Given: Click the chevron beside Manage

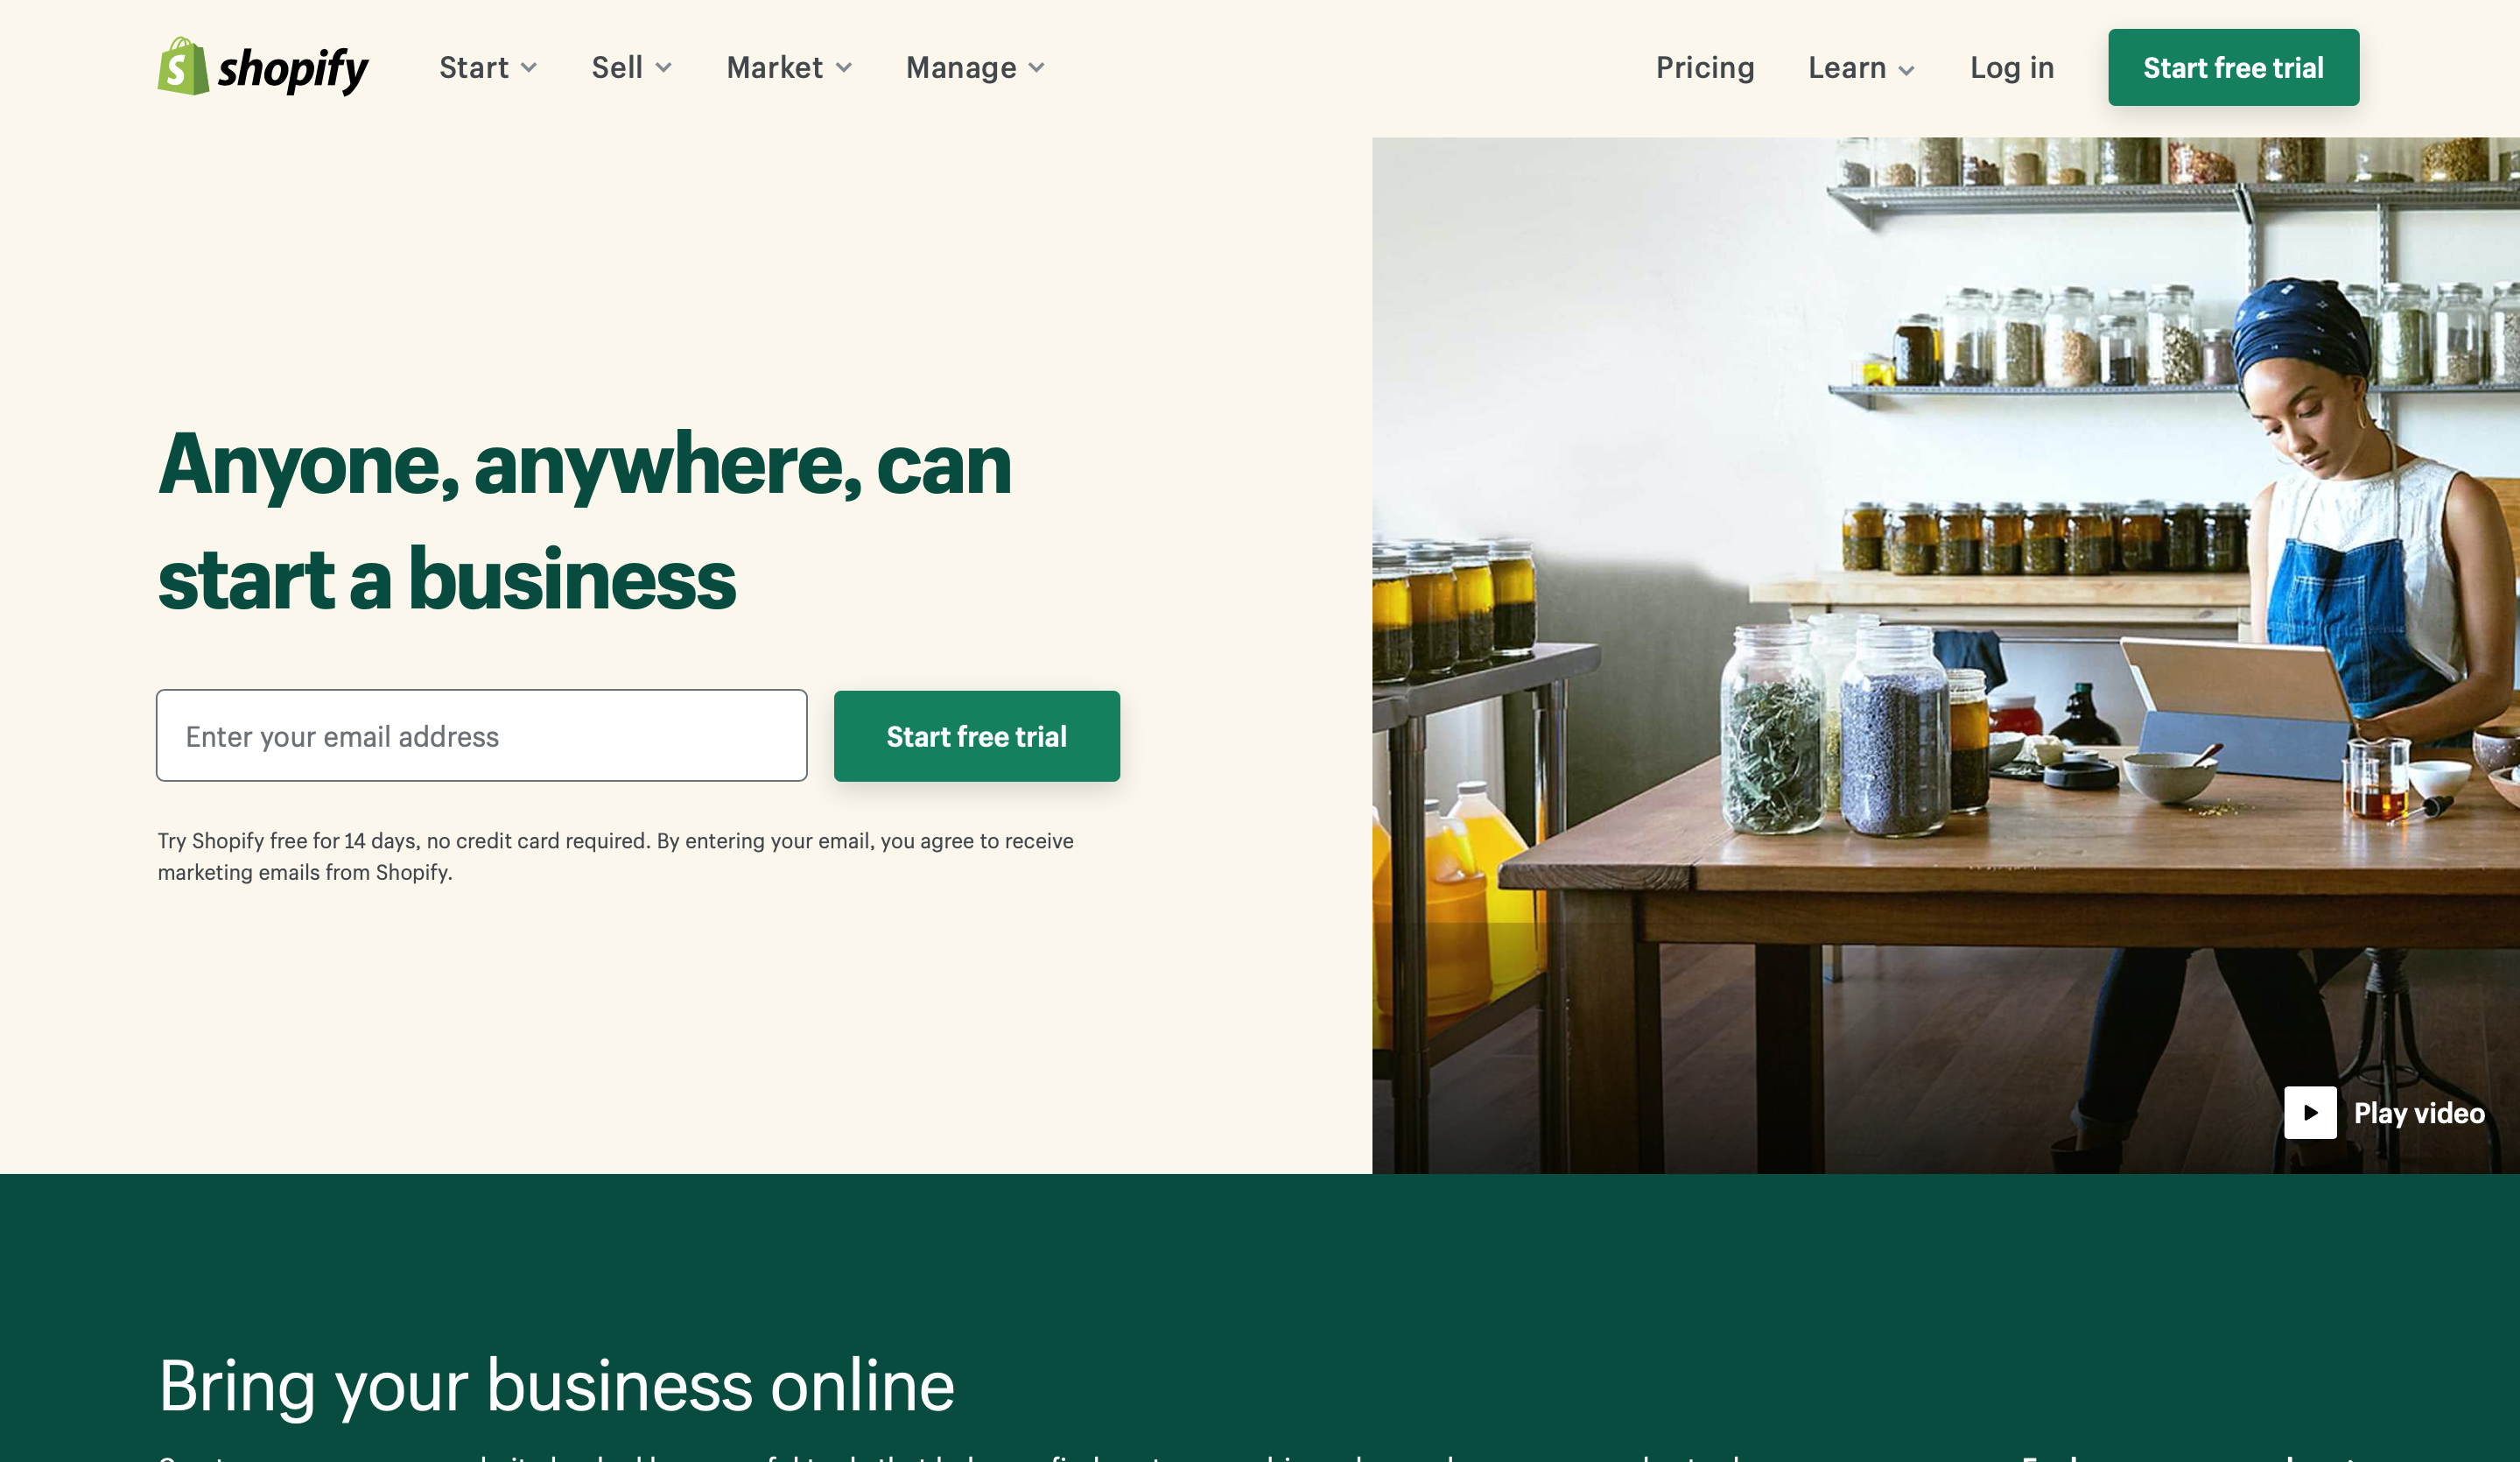Looking at the screenshot, I should pyautogui.click(x=1037, y=68).
